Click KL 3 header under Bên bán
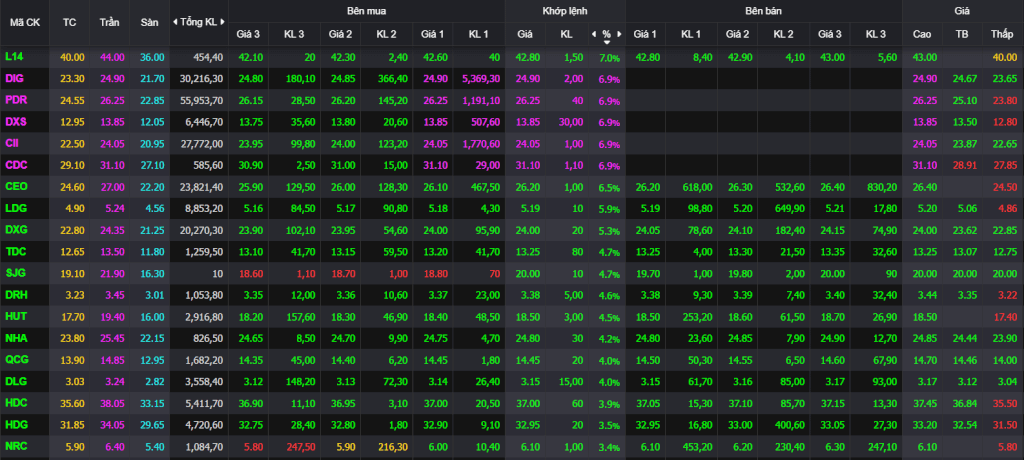 point(876,34)
